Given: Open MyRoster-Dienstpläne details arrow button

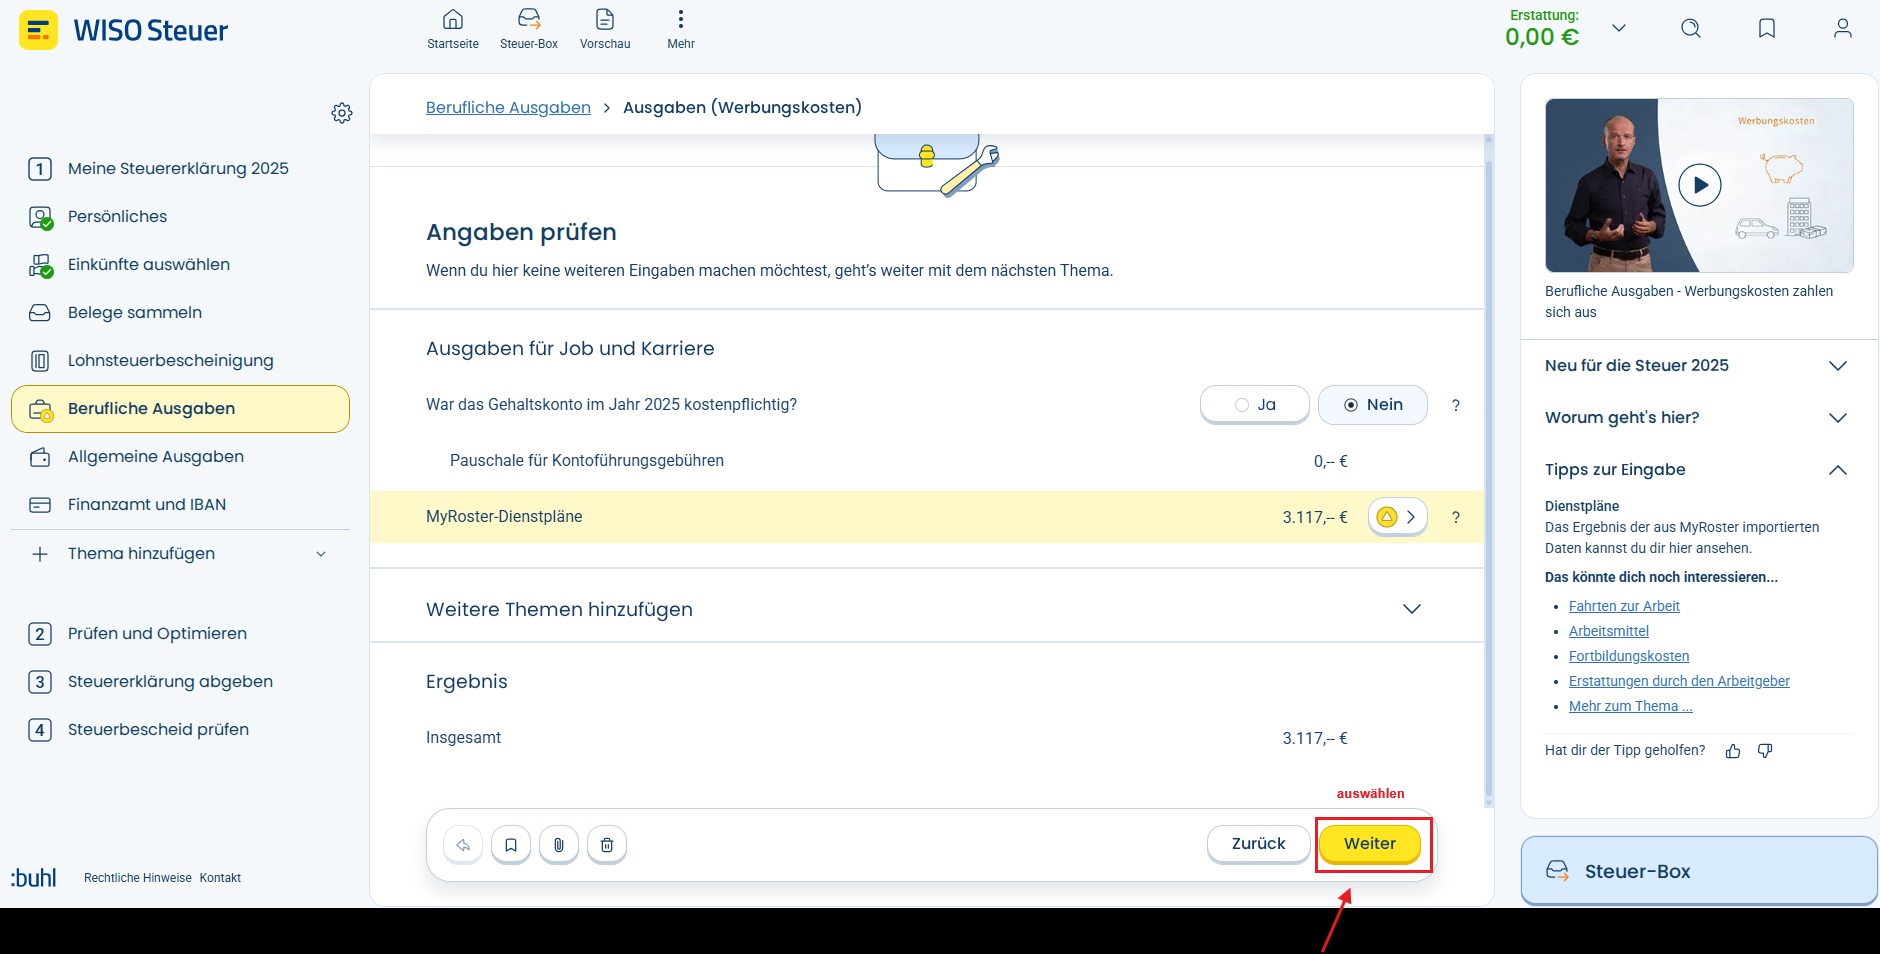Looking at the screenshot, I should pos(1398,517).
